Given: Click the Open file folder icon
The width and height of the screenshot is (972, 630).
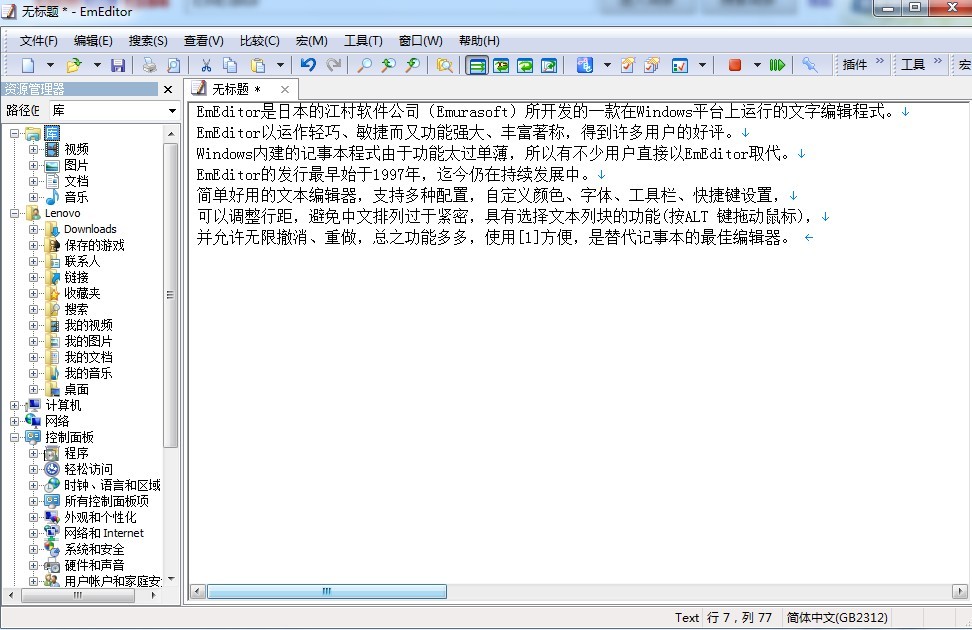Looking at the screenshot, I should [74, 65].
